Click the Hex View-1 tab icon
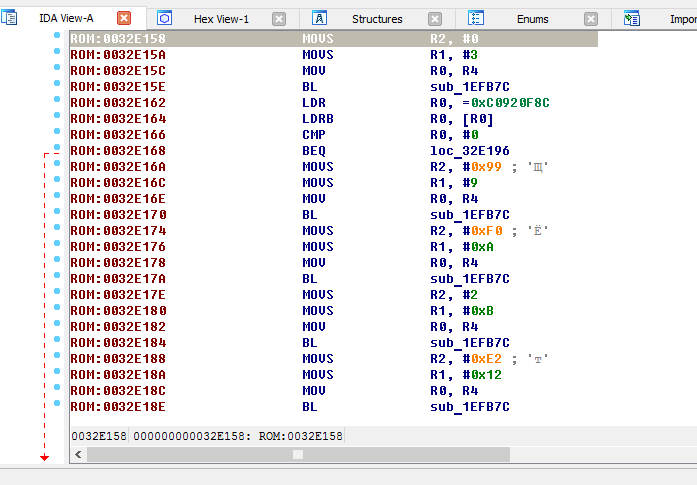697x485 pixels. [x=165, y=18]
